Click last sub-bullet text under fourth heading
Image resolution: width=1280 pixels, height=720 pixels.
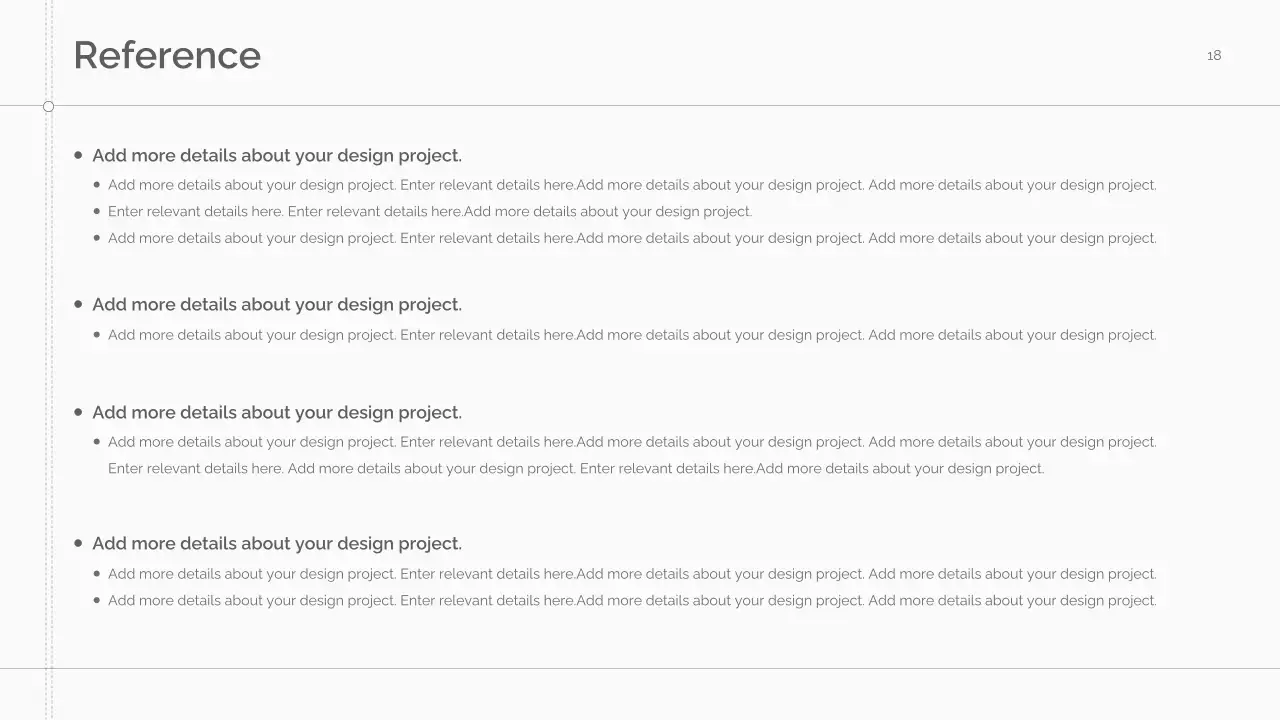pos(632,601)
